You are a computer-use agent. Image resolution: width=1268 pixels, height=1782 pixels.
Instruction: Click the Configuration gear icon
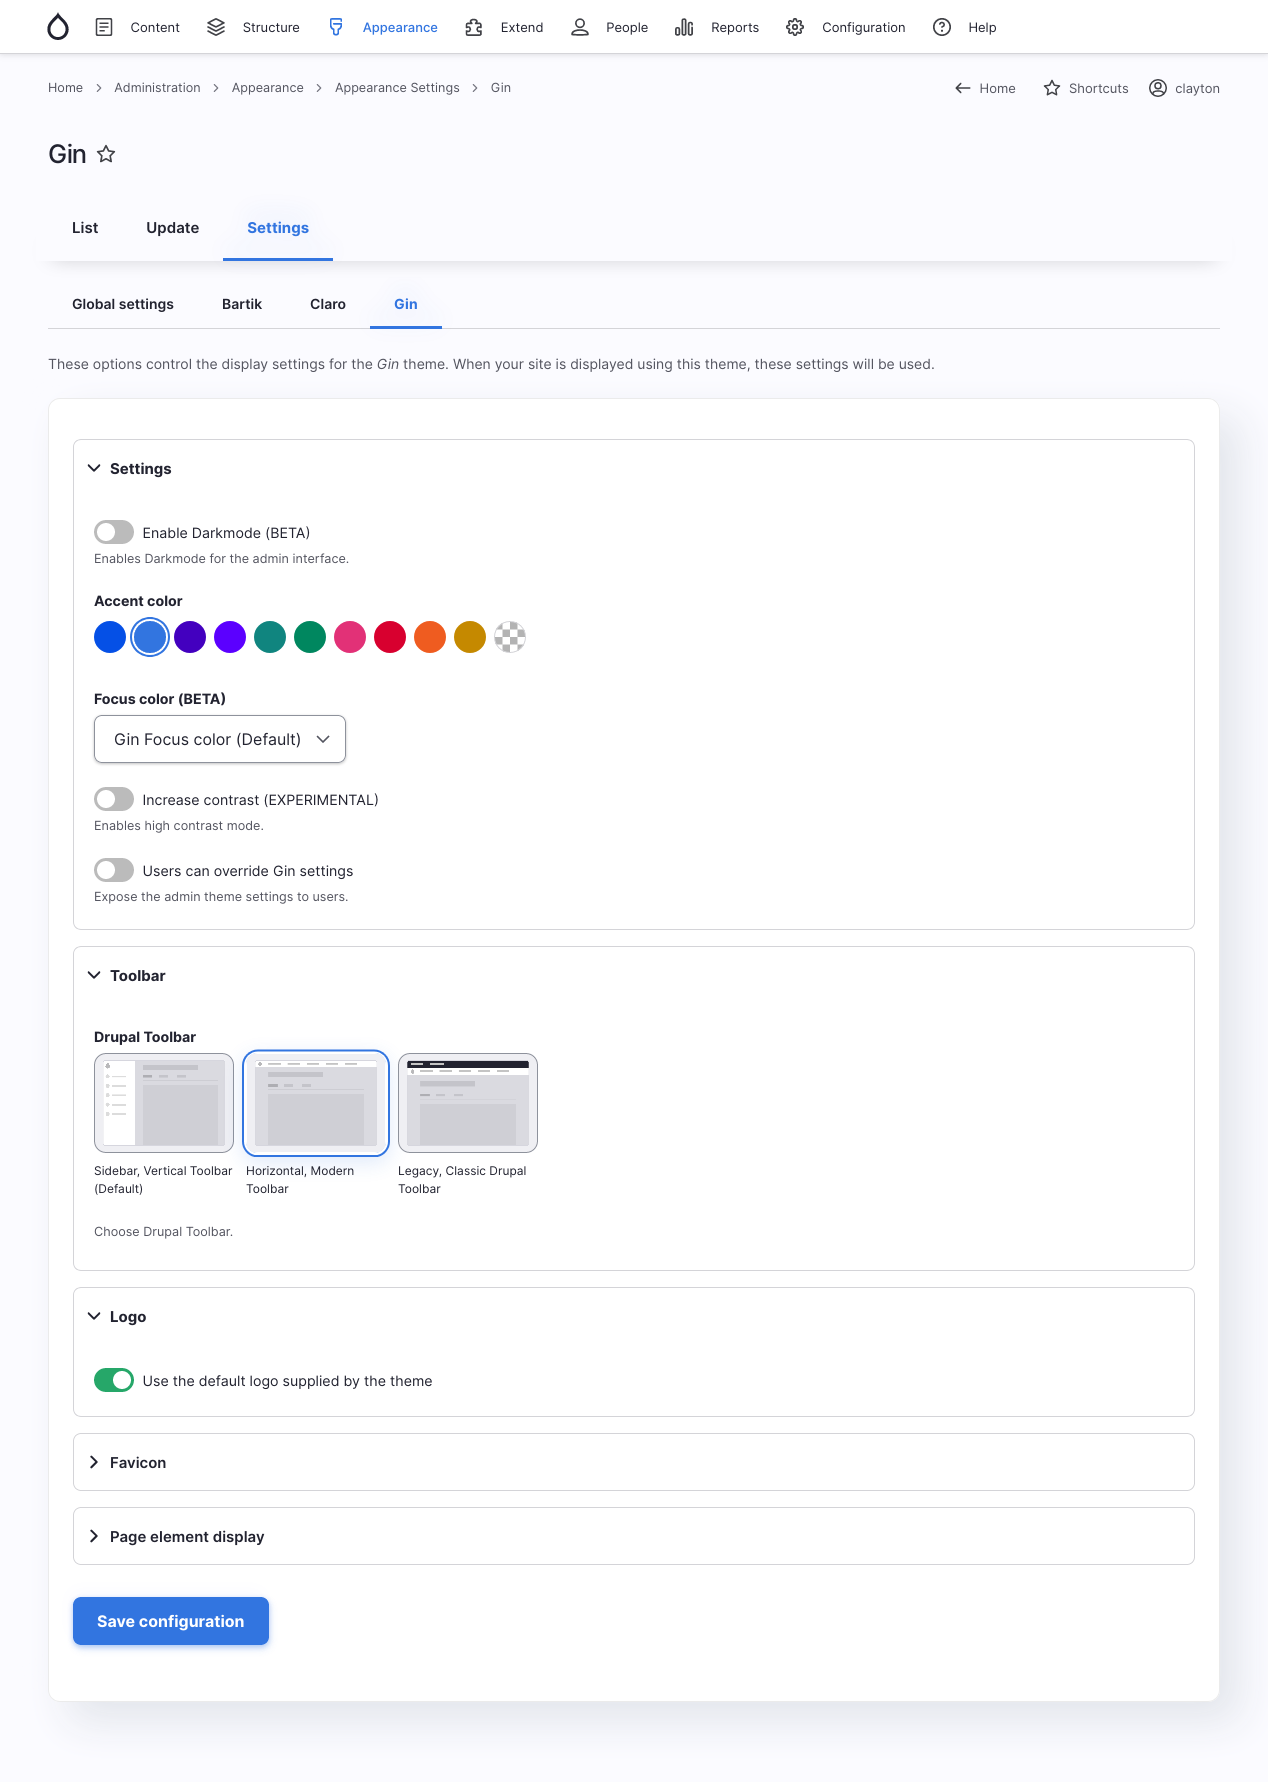point(795,27)
